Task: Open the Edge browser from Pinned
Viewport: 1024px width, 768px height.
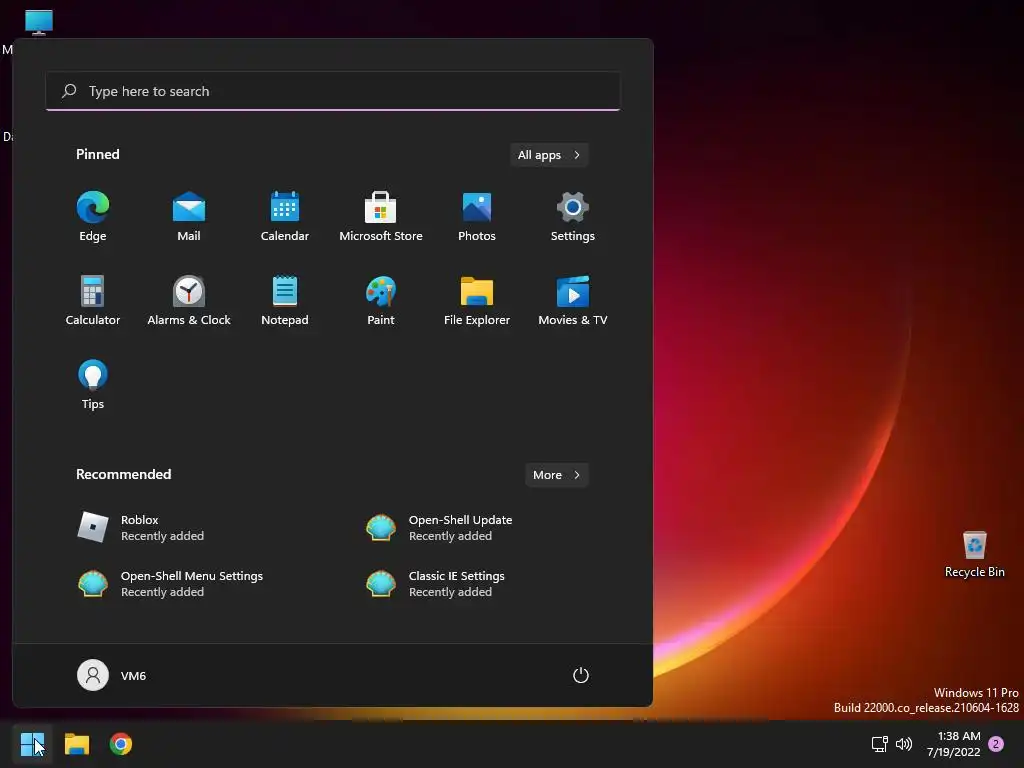Action: click(93, 217)
